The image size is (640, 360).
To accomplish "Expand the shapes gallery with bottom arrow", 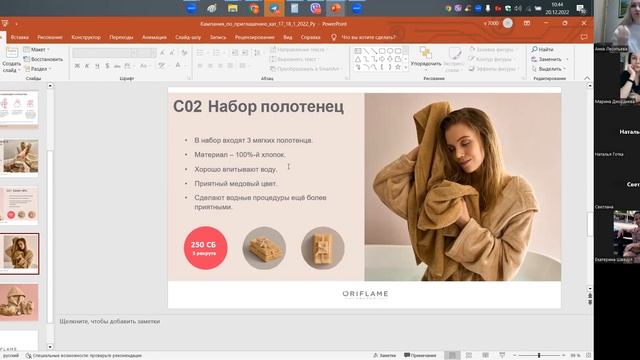I will (405, 68).
